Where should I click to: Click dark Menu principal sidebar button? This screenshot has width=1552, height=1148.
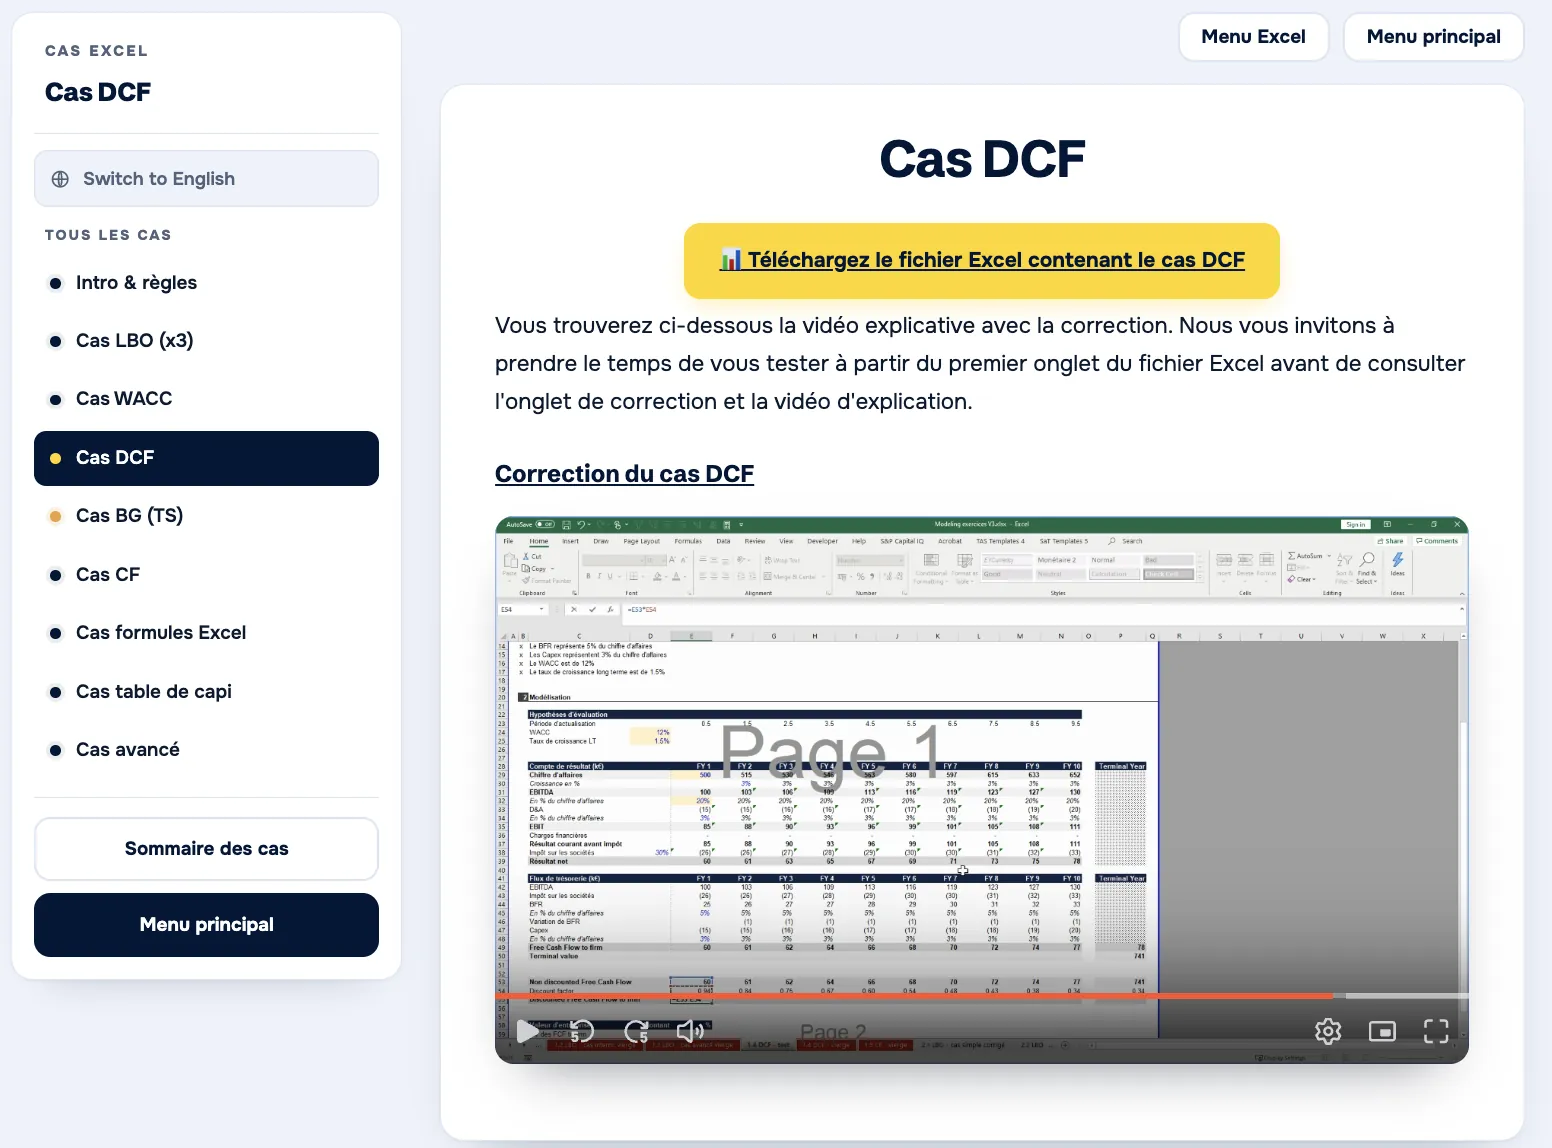point(206,925)
